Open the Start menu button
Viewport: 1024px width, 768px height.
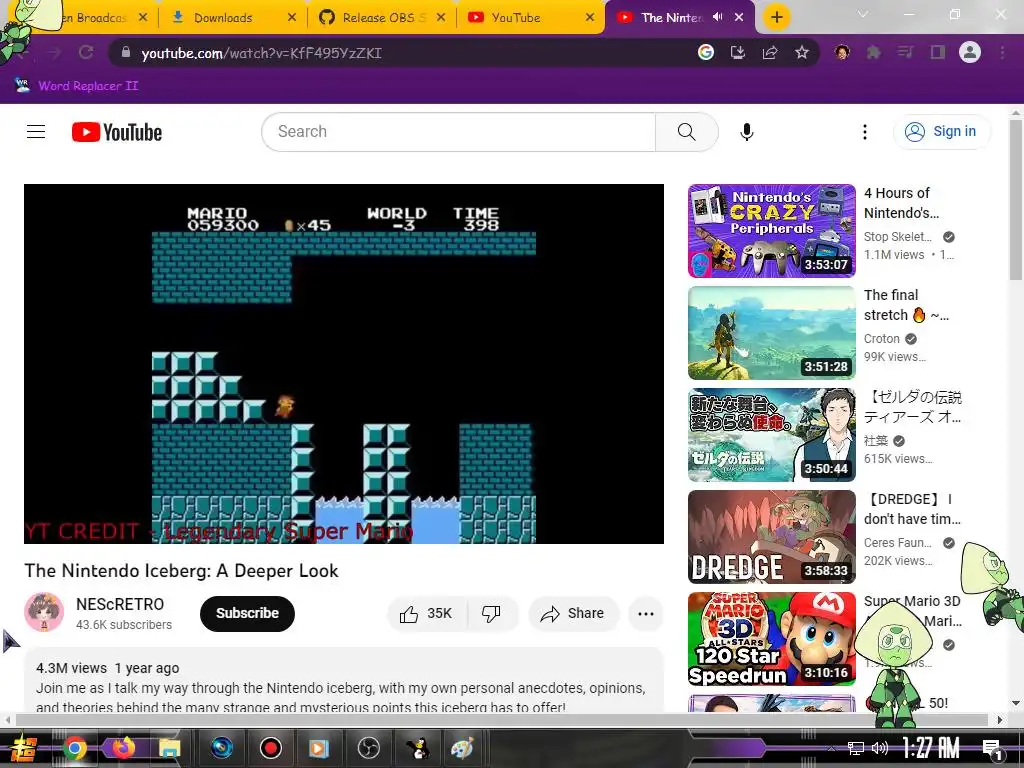tap(24, 748)
